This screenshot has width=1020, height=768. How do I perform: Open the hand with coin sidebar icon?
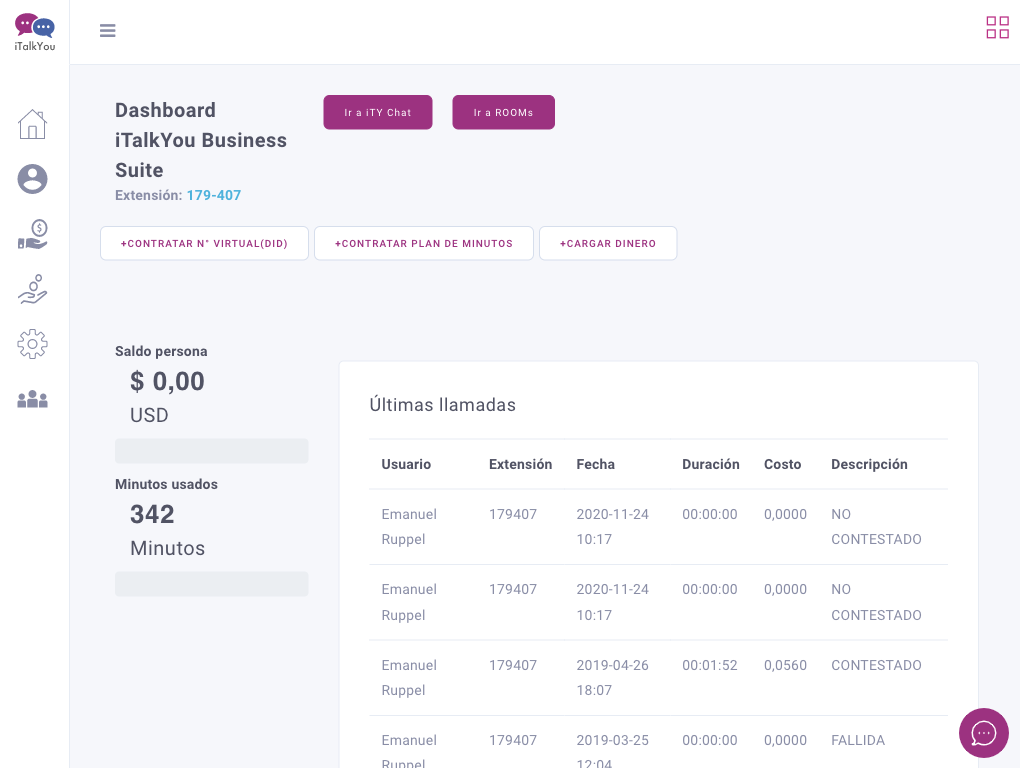tap(33, 289)
